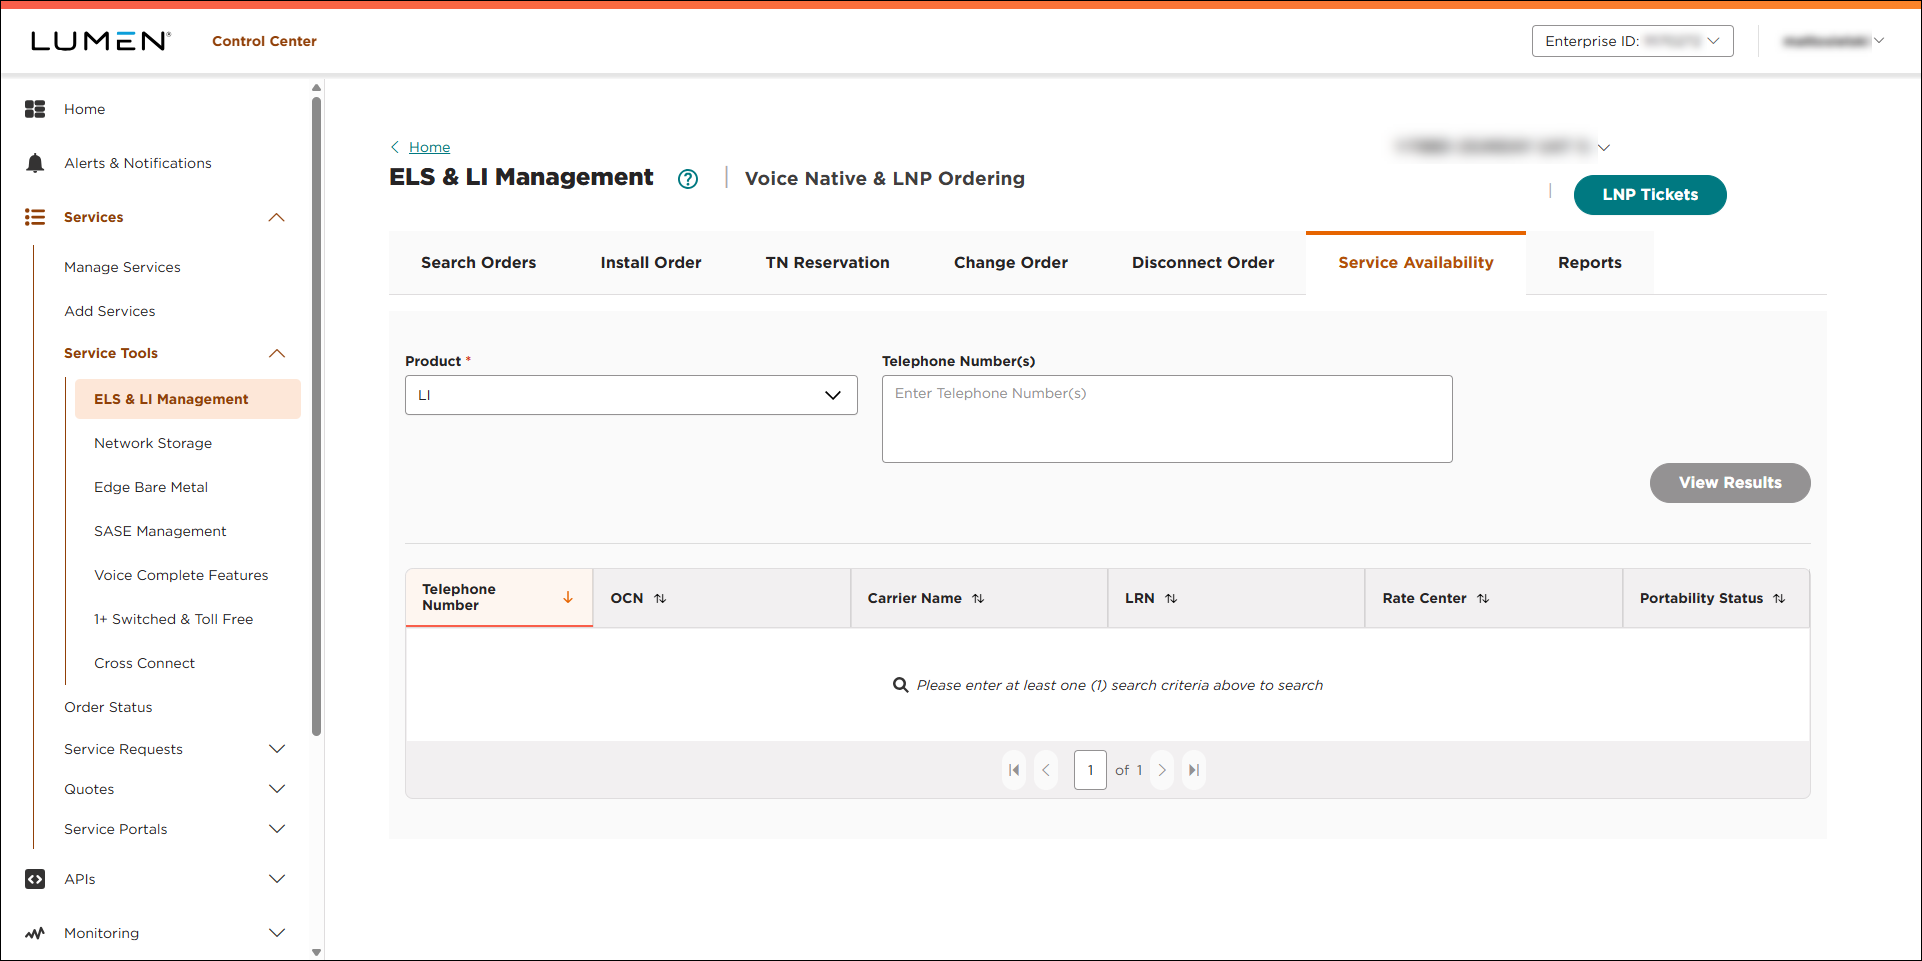This screenshot has height=961, width=1922.
Task: Collapse the Service Tools section
Action: tap(277, 353)
